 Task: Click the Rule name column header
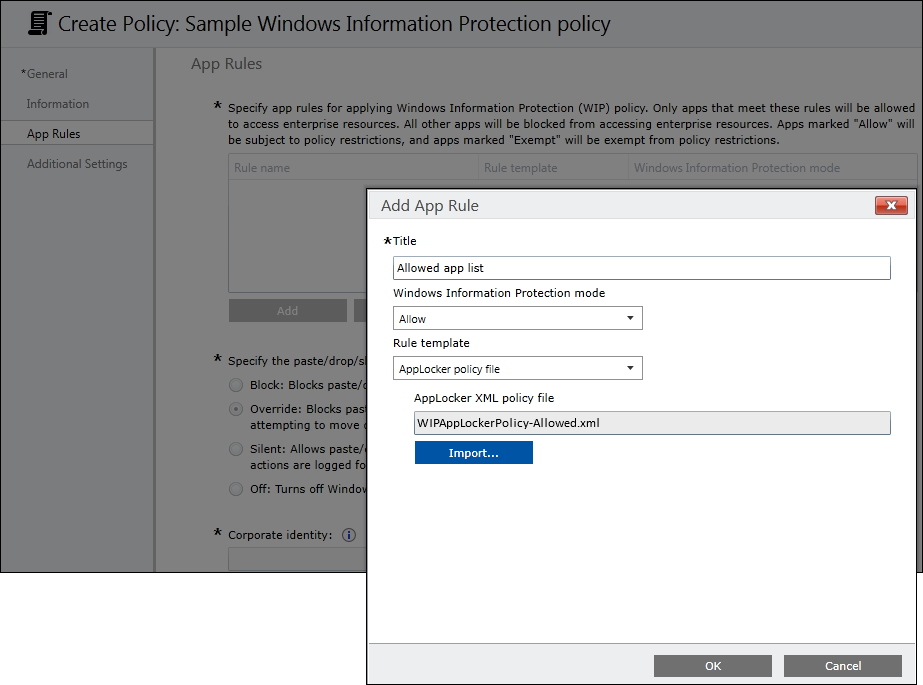(x=262, y=168)
